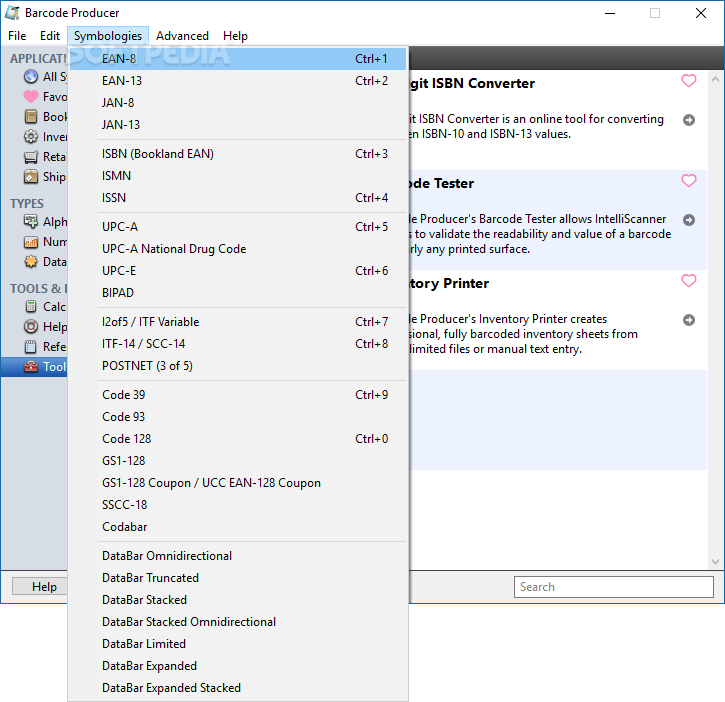The image size is (725, 702).
Task: Select Code 39 symbology
Action: (x=238, y=394)
